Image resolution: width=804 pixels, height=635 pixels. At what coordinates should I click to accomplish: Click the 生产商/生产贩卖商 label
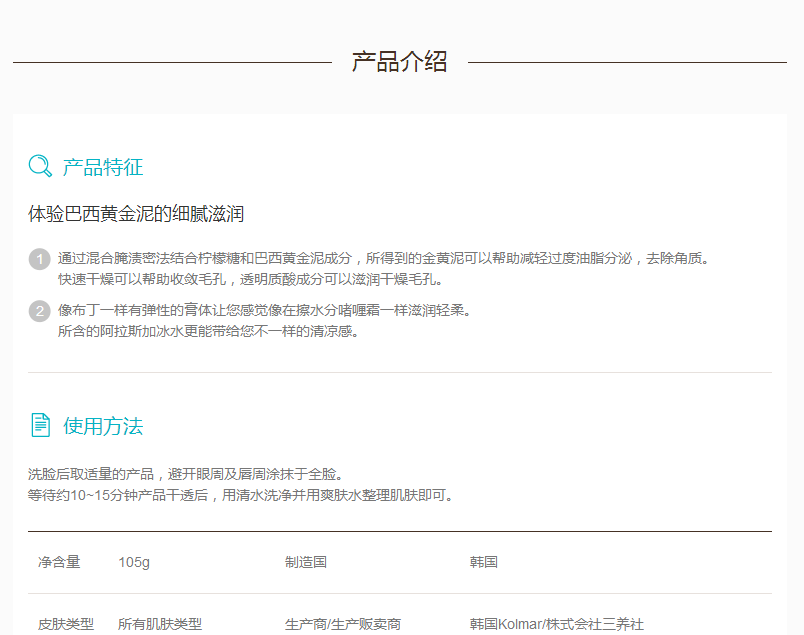pos(343,624)
